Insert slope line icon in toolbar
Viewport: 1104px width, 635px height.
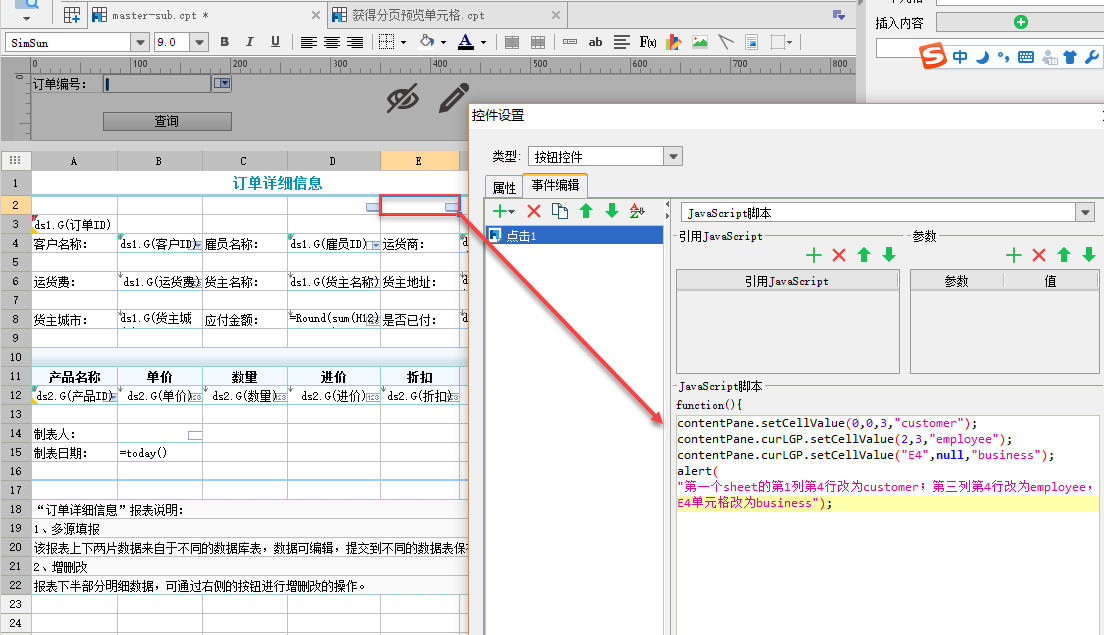tap(726, 42)
